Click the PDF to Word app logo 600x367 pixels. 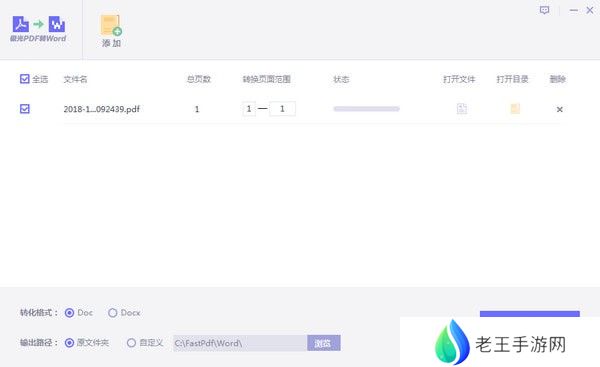click(38, 29)
